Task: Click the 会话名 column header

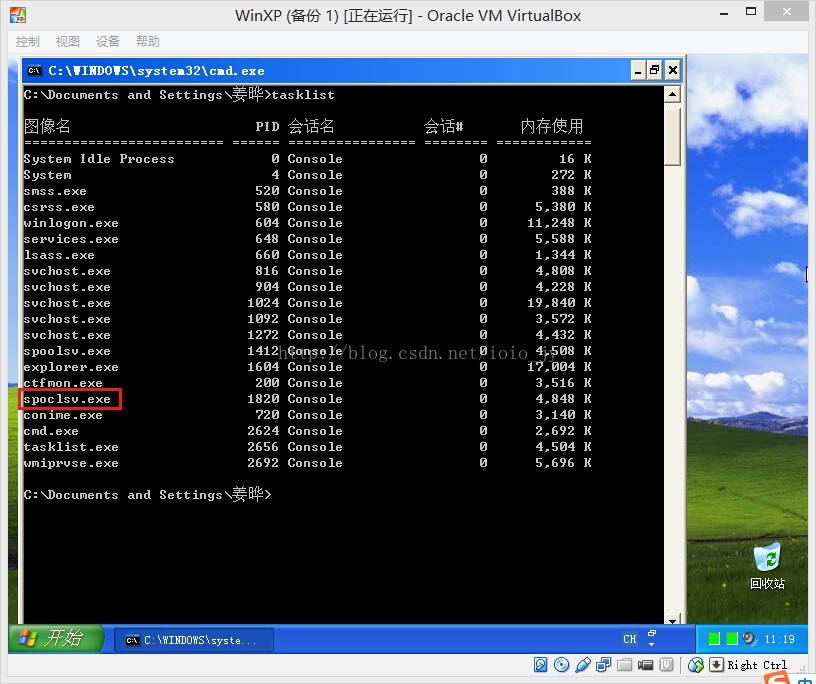Action: point(311,126)
